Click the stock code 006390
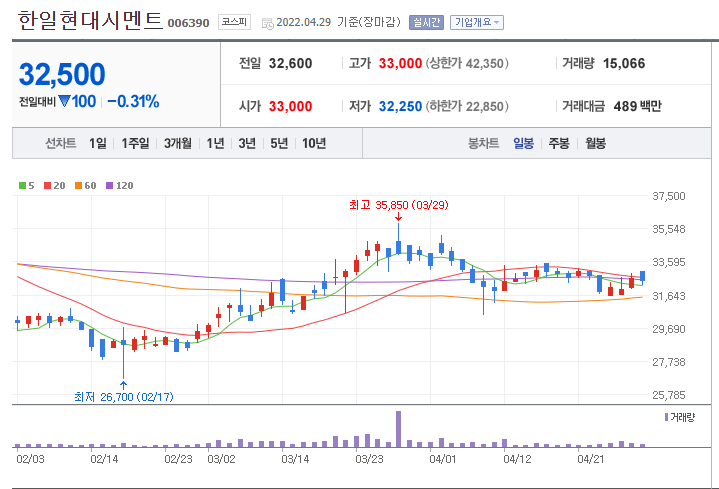 [188, 23]
